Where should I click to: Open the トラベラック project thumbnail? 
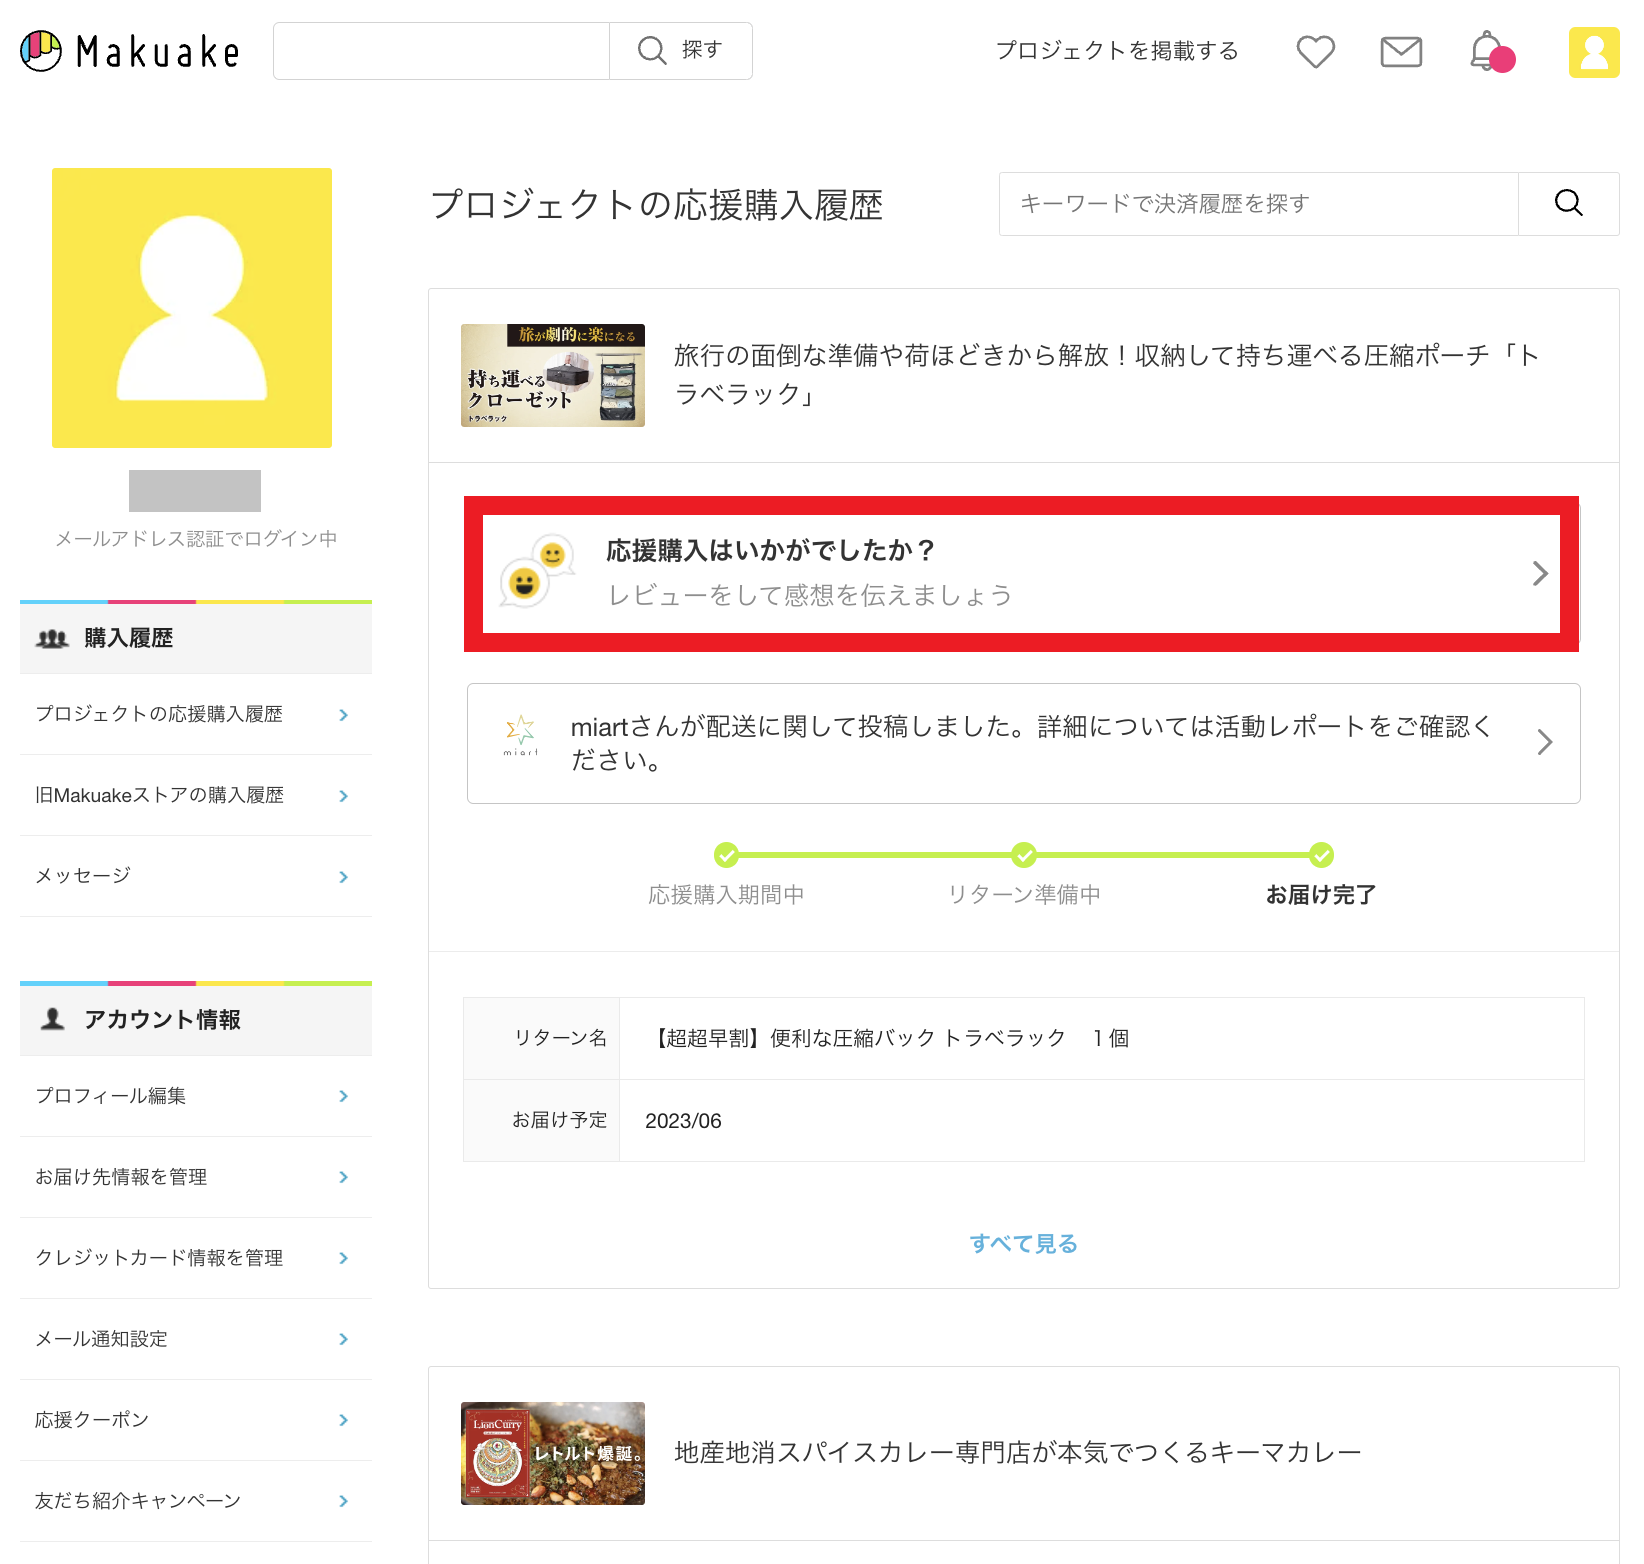(552, 375)
